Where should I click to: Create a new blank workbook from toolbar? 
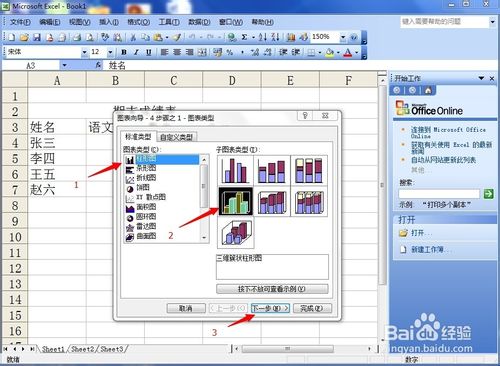[12, 37]
